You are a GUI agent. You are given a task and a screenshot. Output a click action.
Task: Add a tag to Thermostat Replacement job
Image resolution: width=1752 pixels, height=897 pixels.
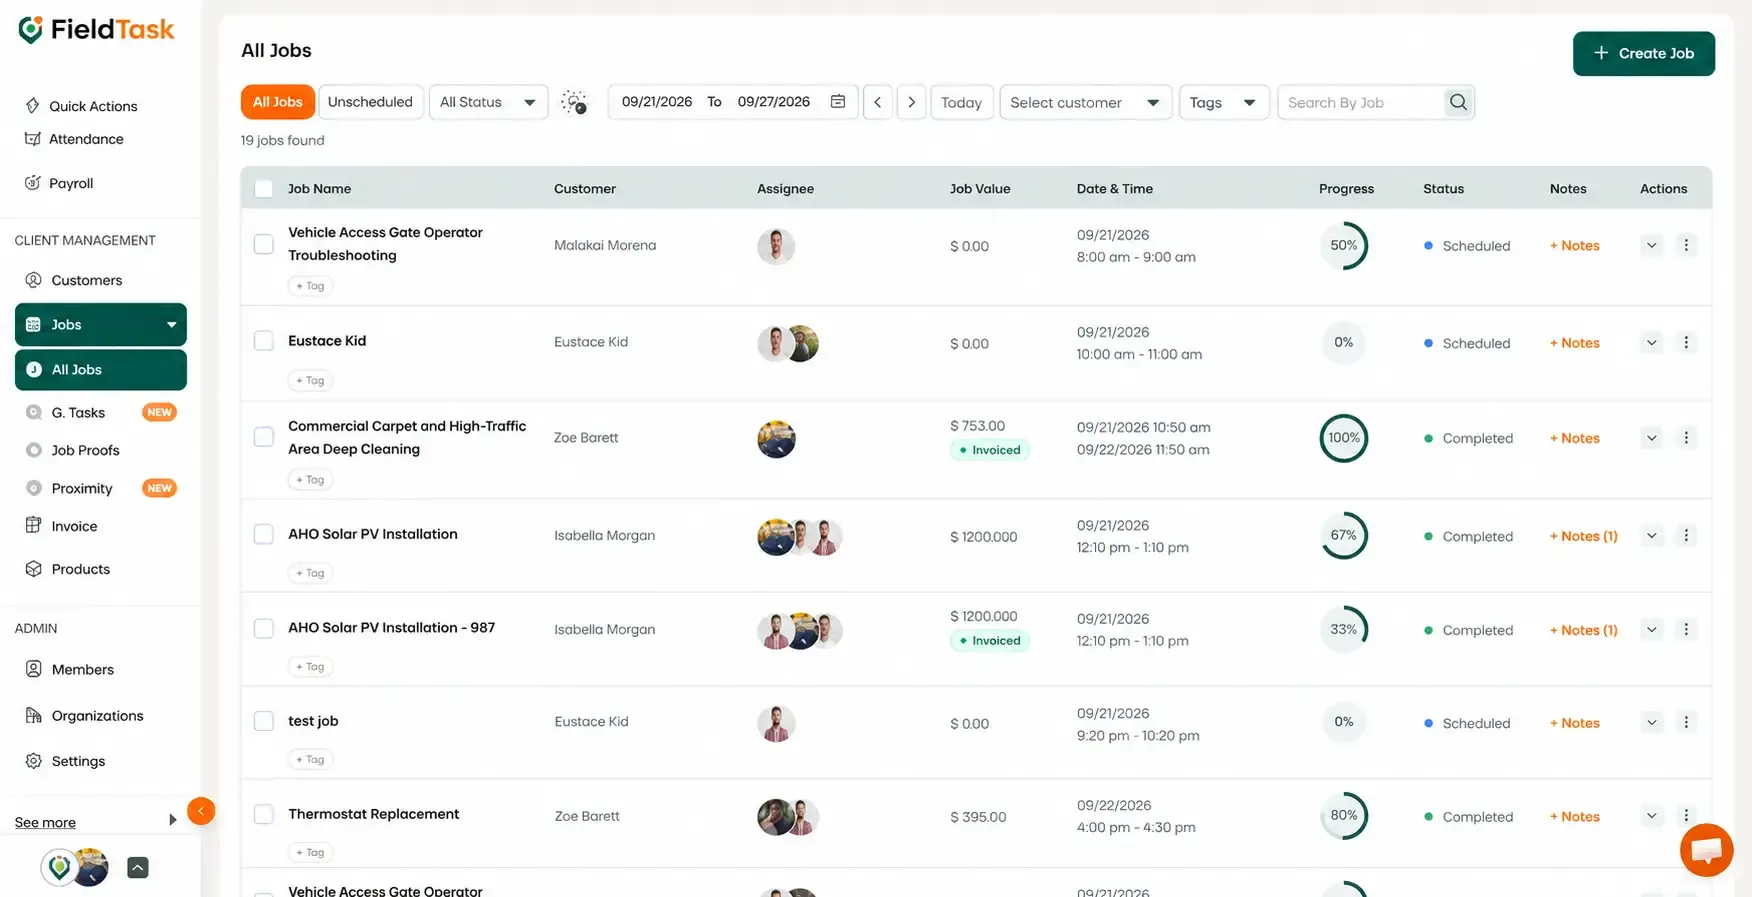[x=311, y=852]
